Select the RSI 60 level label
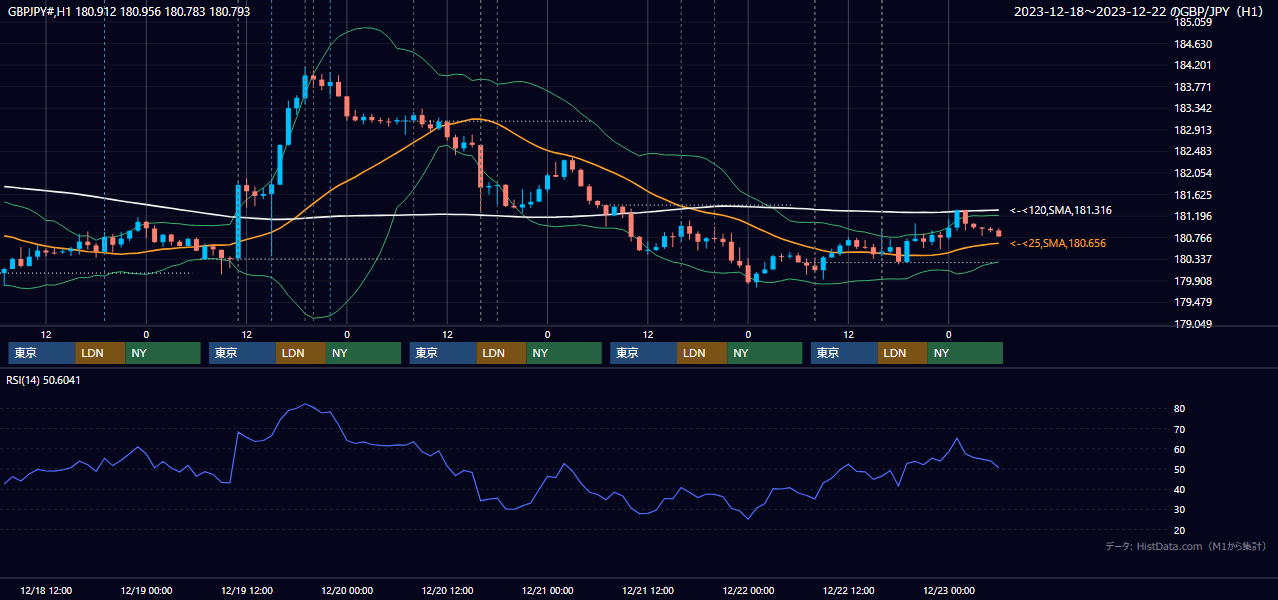Image resolution: width=1278 pixels, height=600 pixels. 1179,449
